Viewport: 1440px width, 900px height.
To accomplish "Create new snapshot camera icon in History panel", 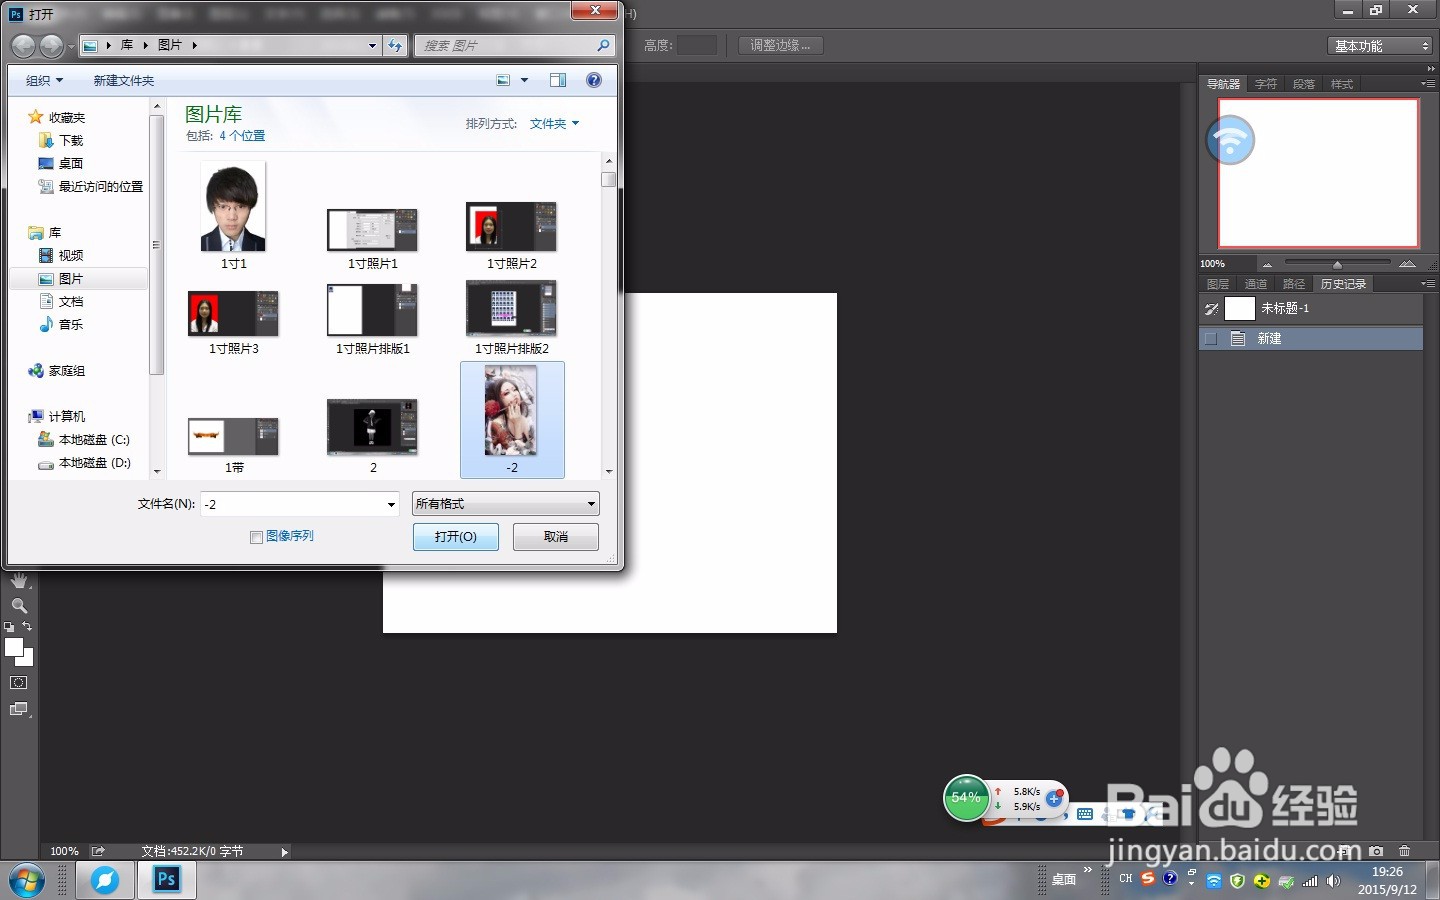I will (x=1376, y=851).
